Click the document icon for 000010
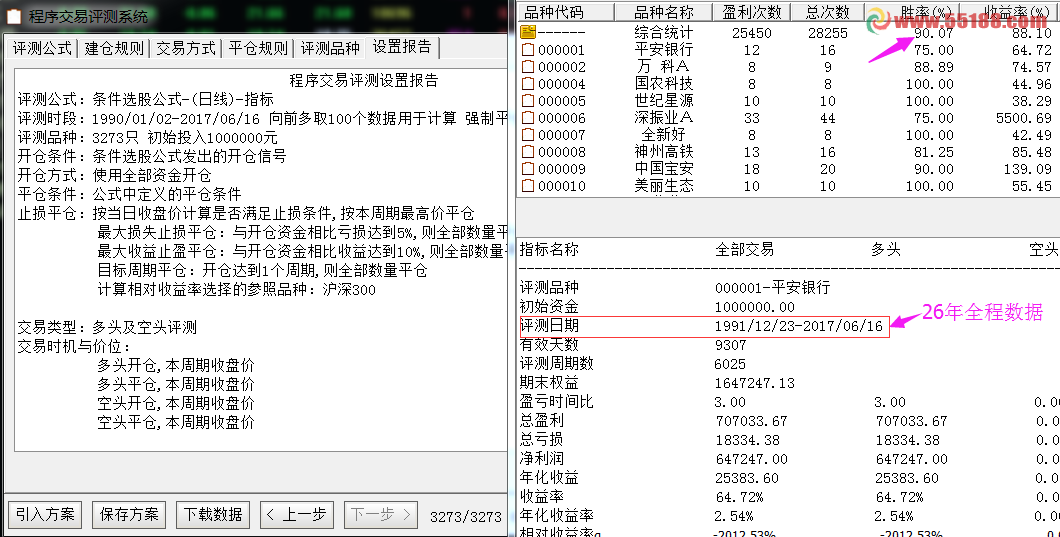 tap(528, 185)
